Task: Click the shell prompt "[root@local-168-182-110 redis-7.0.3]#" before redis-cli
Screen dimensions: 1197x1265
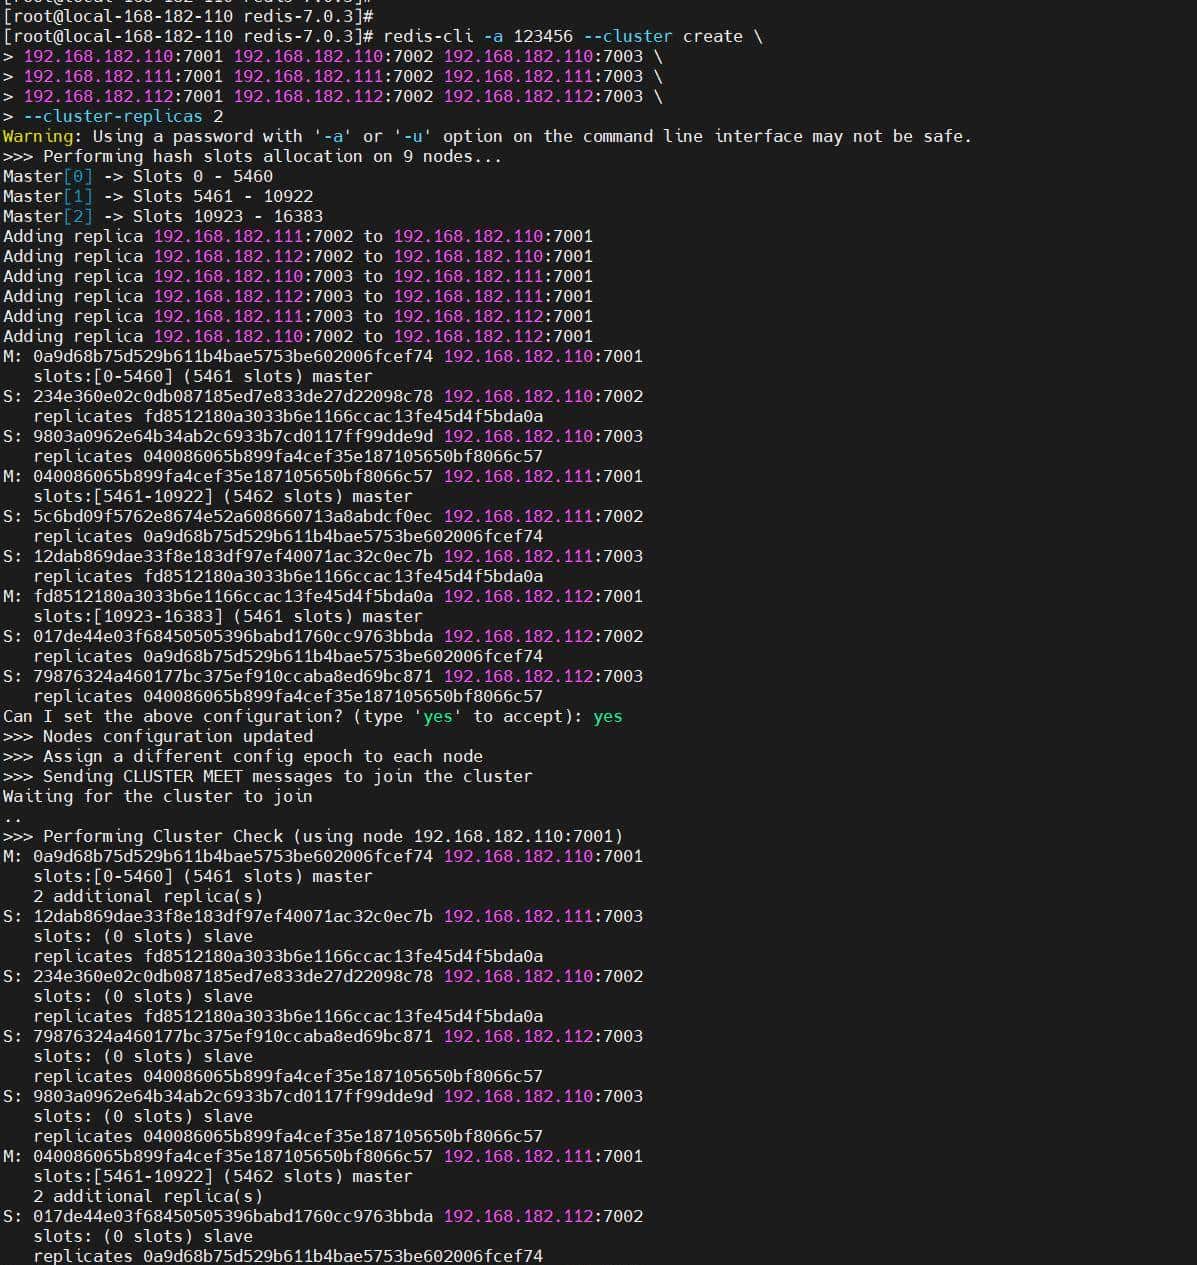Action: coord(188,37)
